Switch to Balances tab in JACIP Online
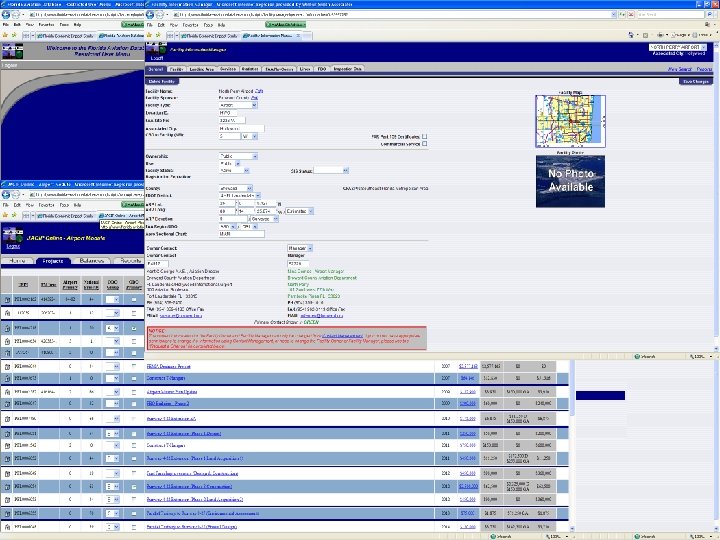The image size is (720, 540). pos(92,261)
